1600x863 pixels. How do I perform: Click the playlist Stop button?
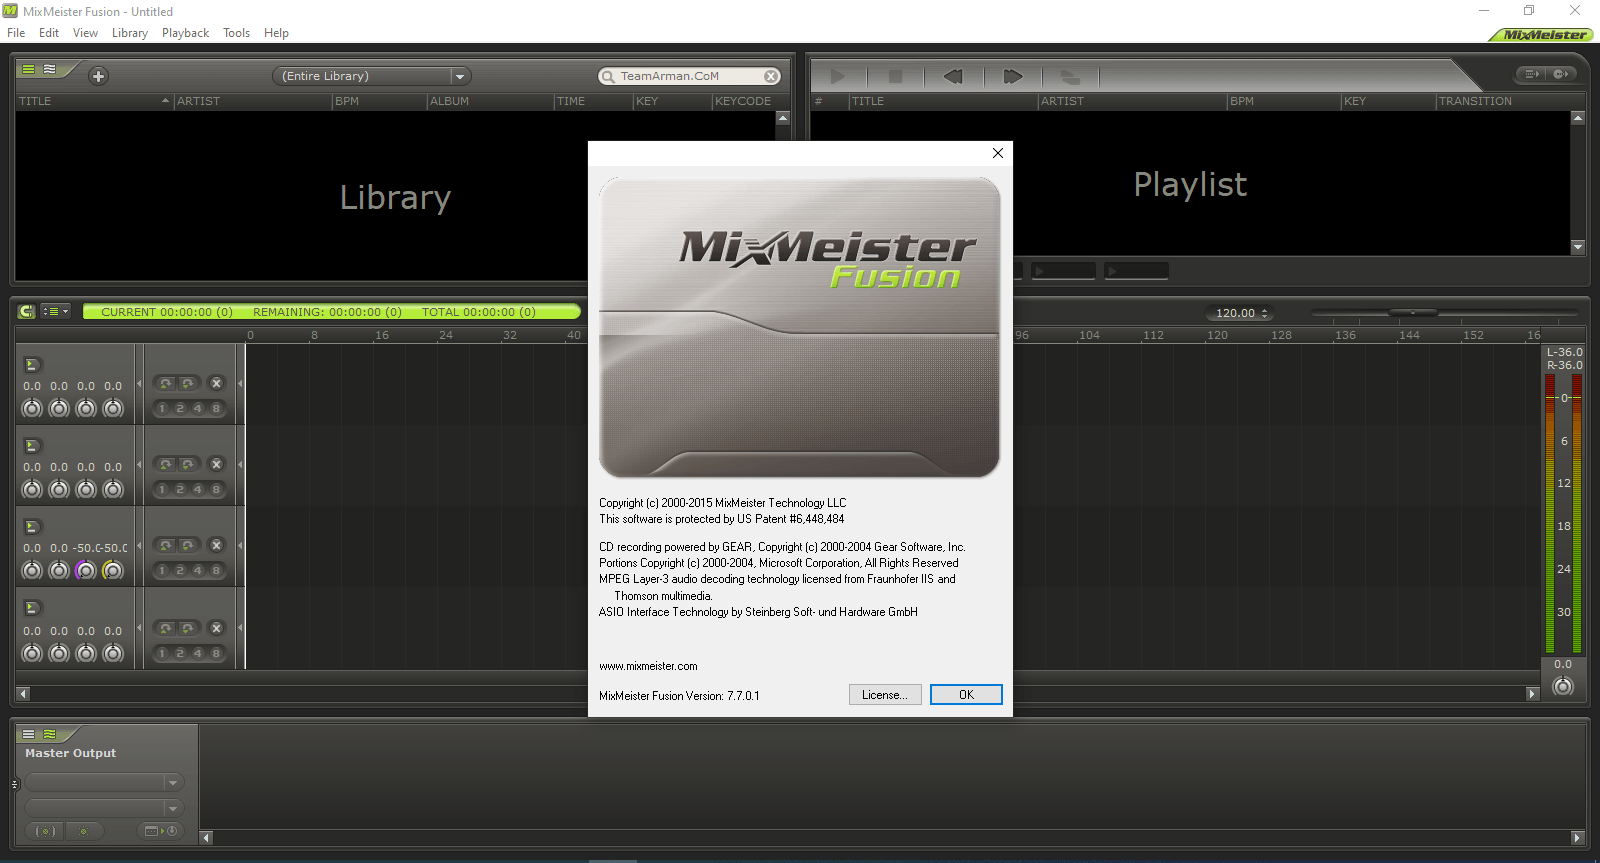point(895,76)
